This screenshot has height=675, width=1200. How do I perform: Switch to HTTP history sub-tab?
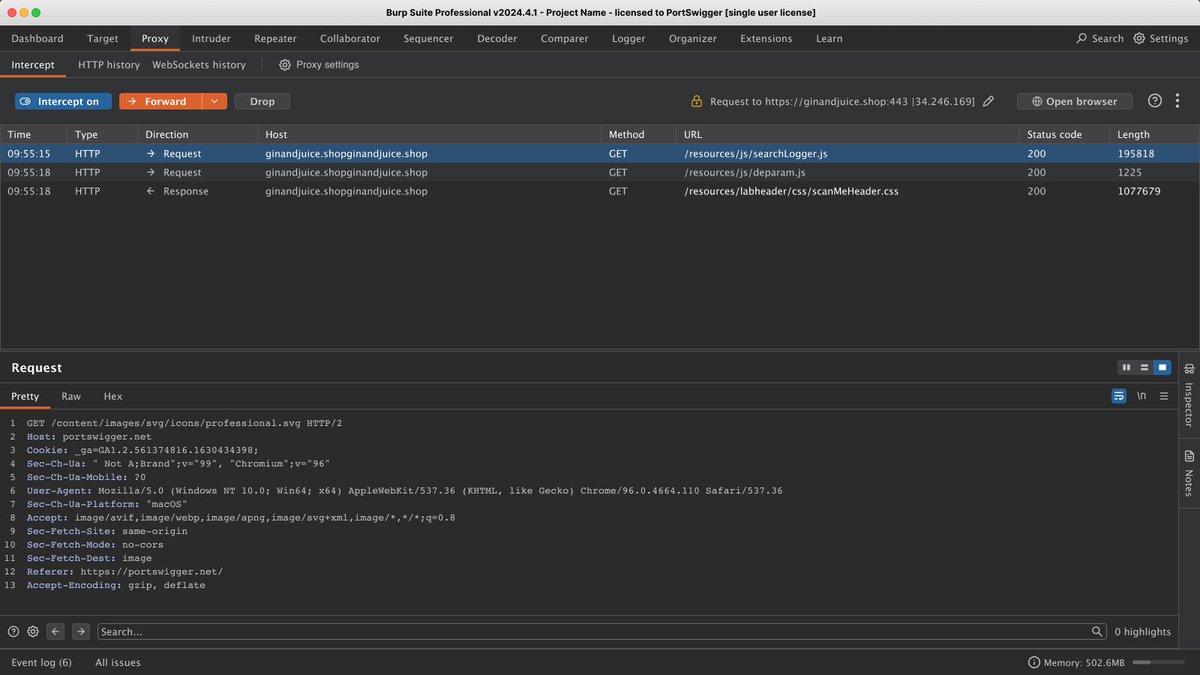click(x=109, y=65)
